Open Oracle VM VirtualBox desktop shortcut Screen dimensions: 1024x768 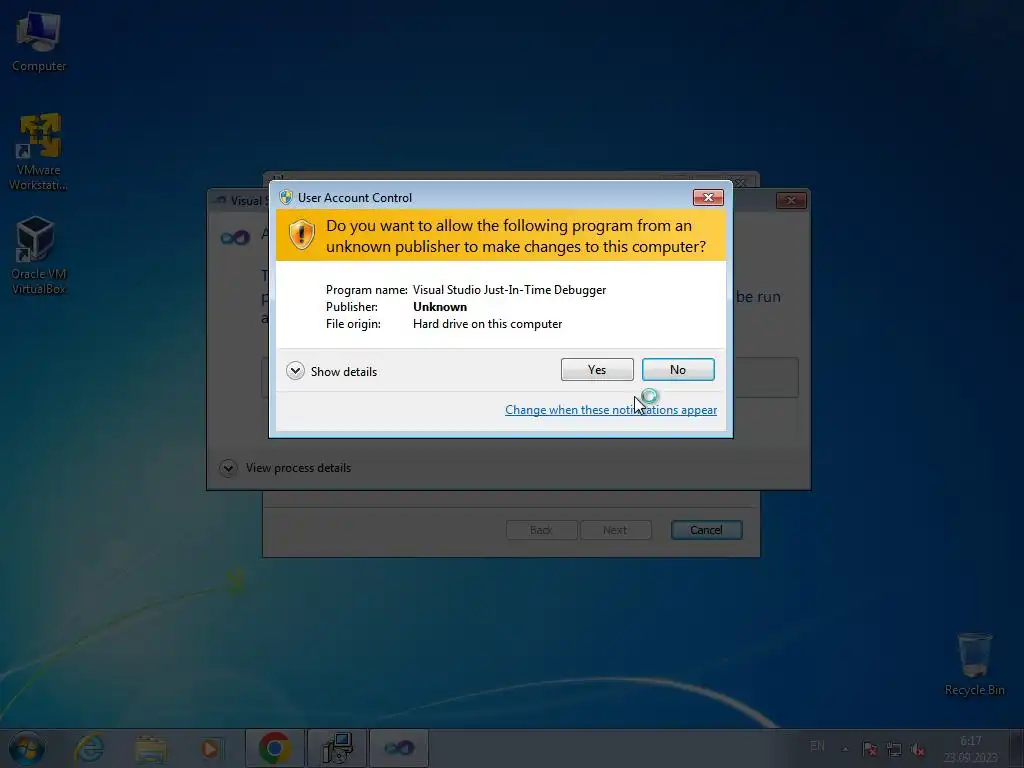(x=39, y=256)
